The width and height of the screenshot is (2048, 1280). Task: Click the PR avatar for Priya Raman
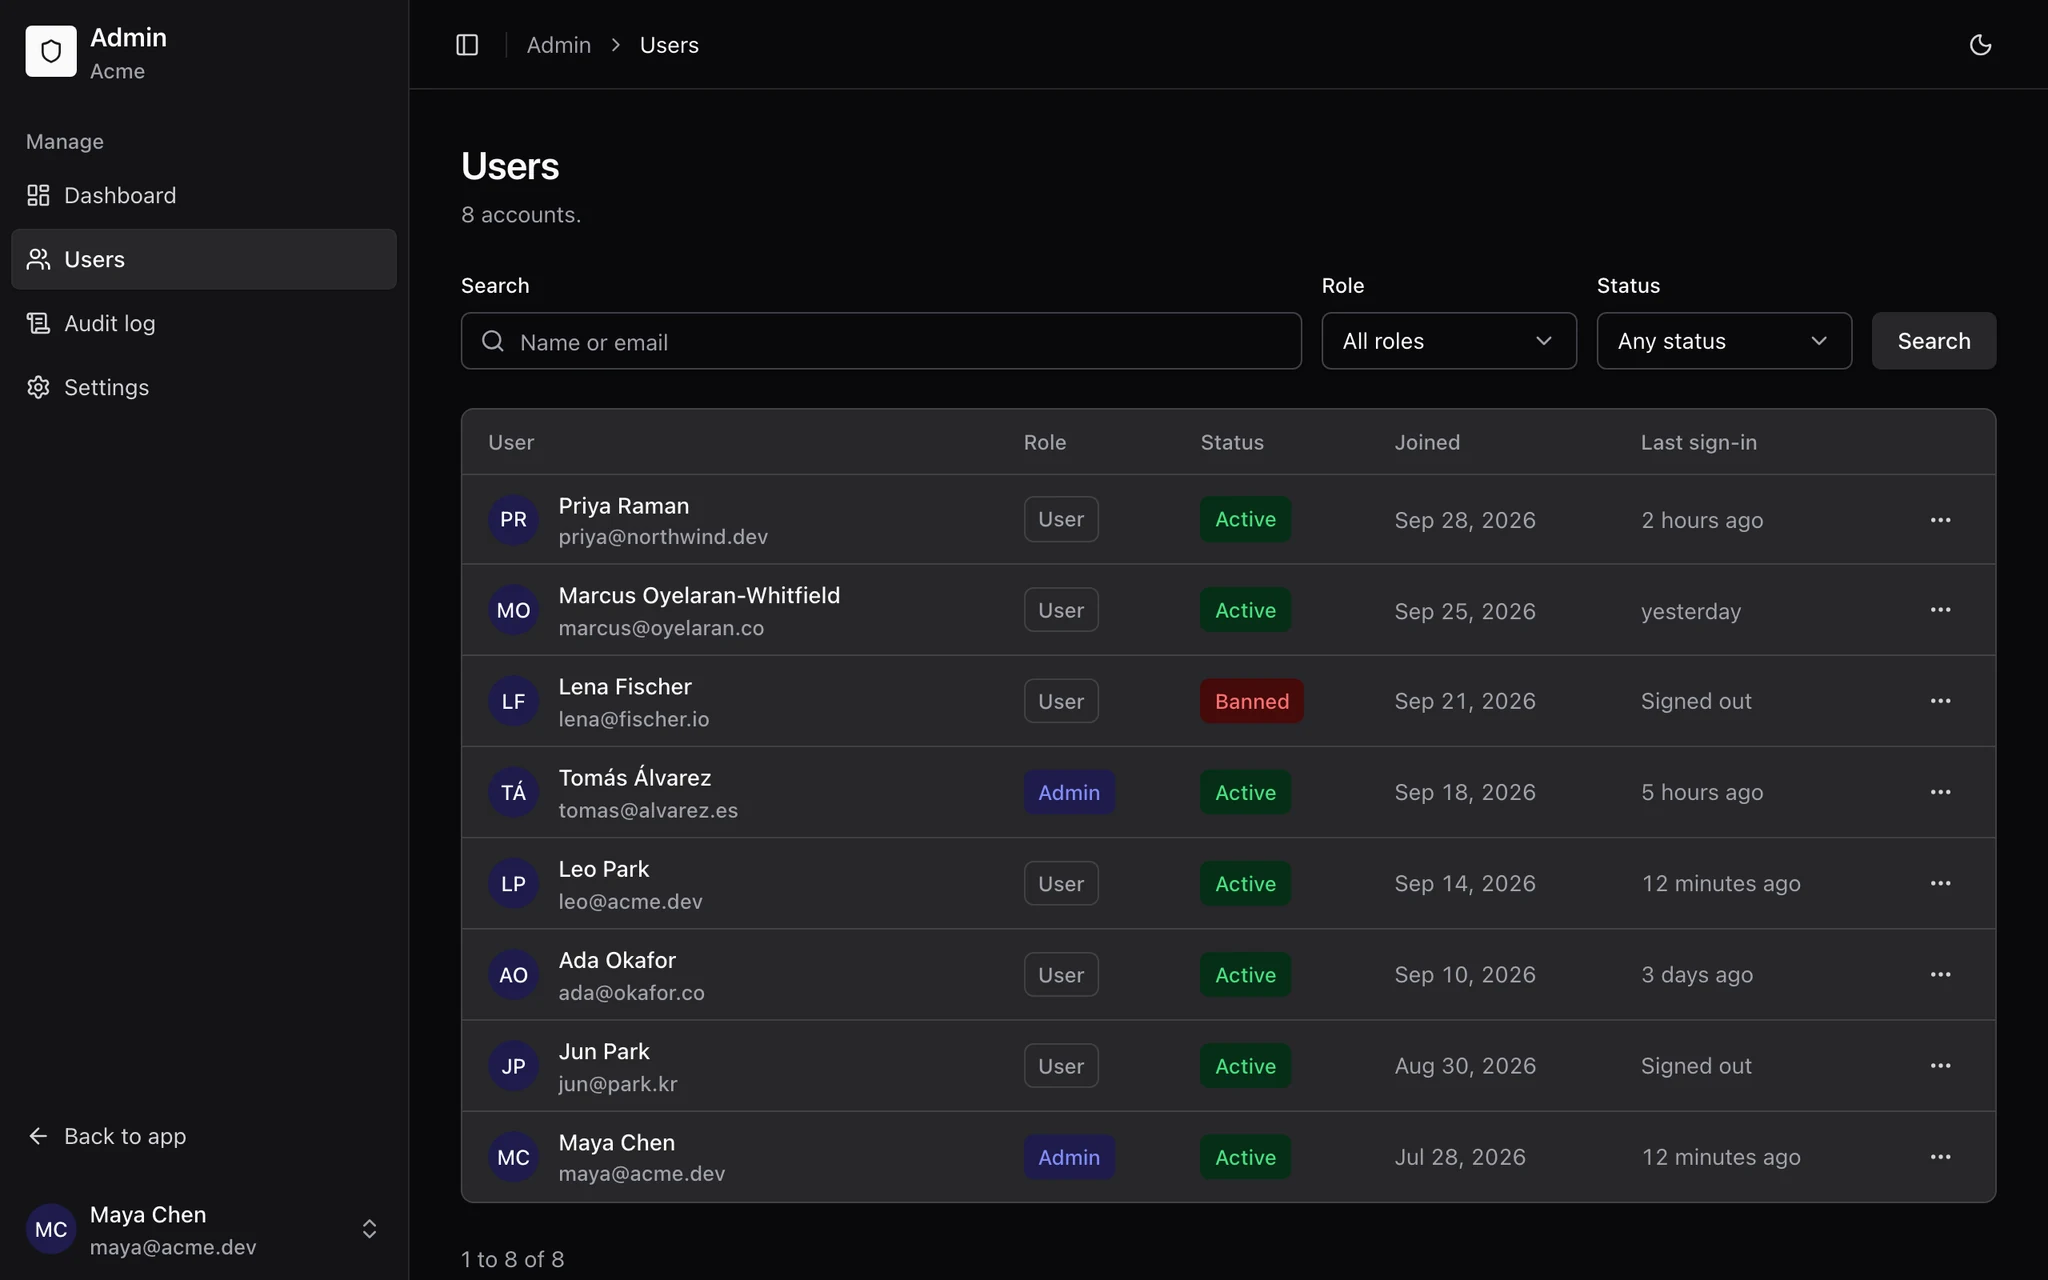point(513,520)
